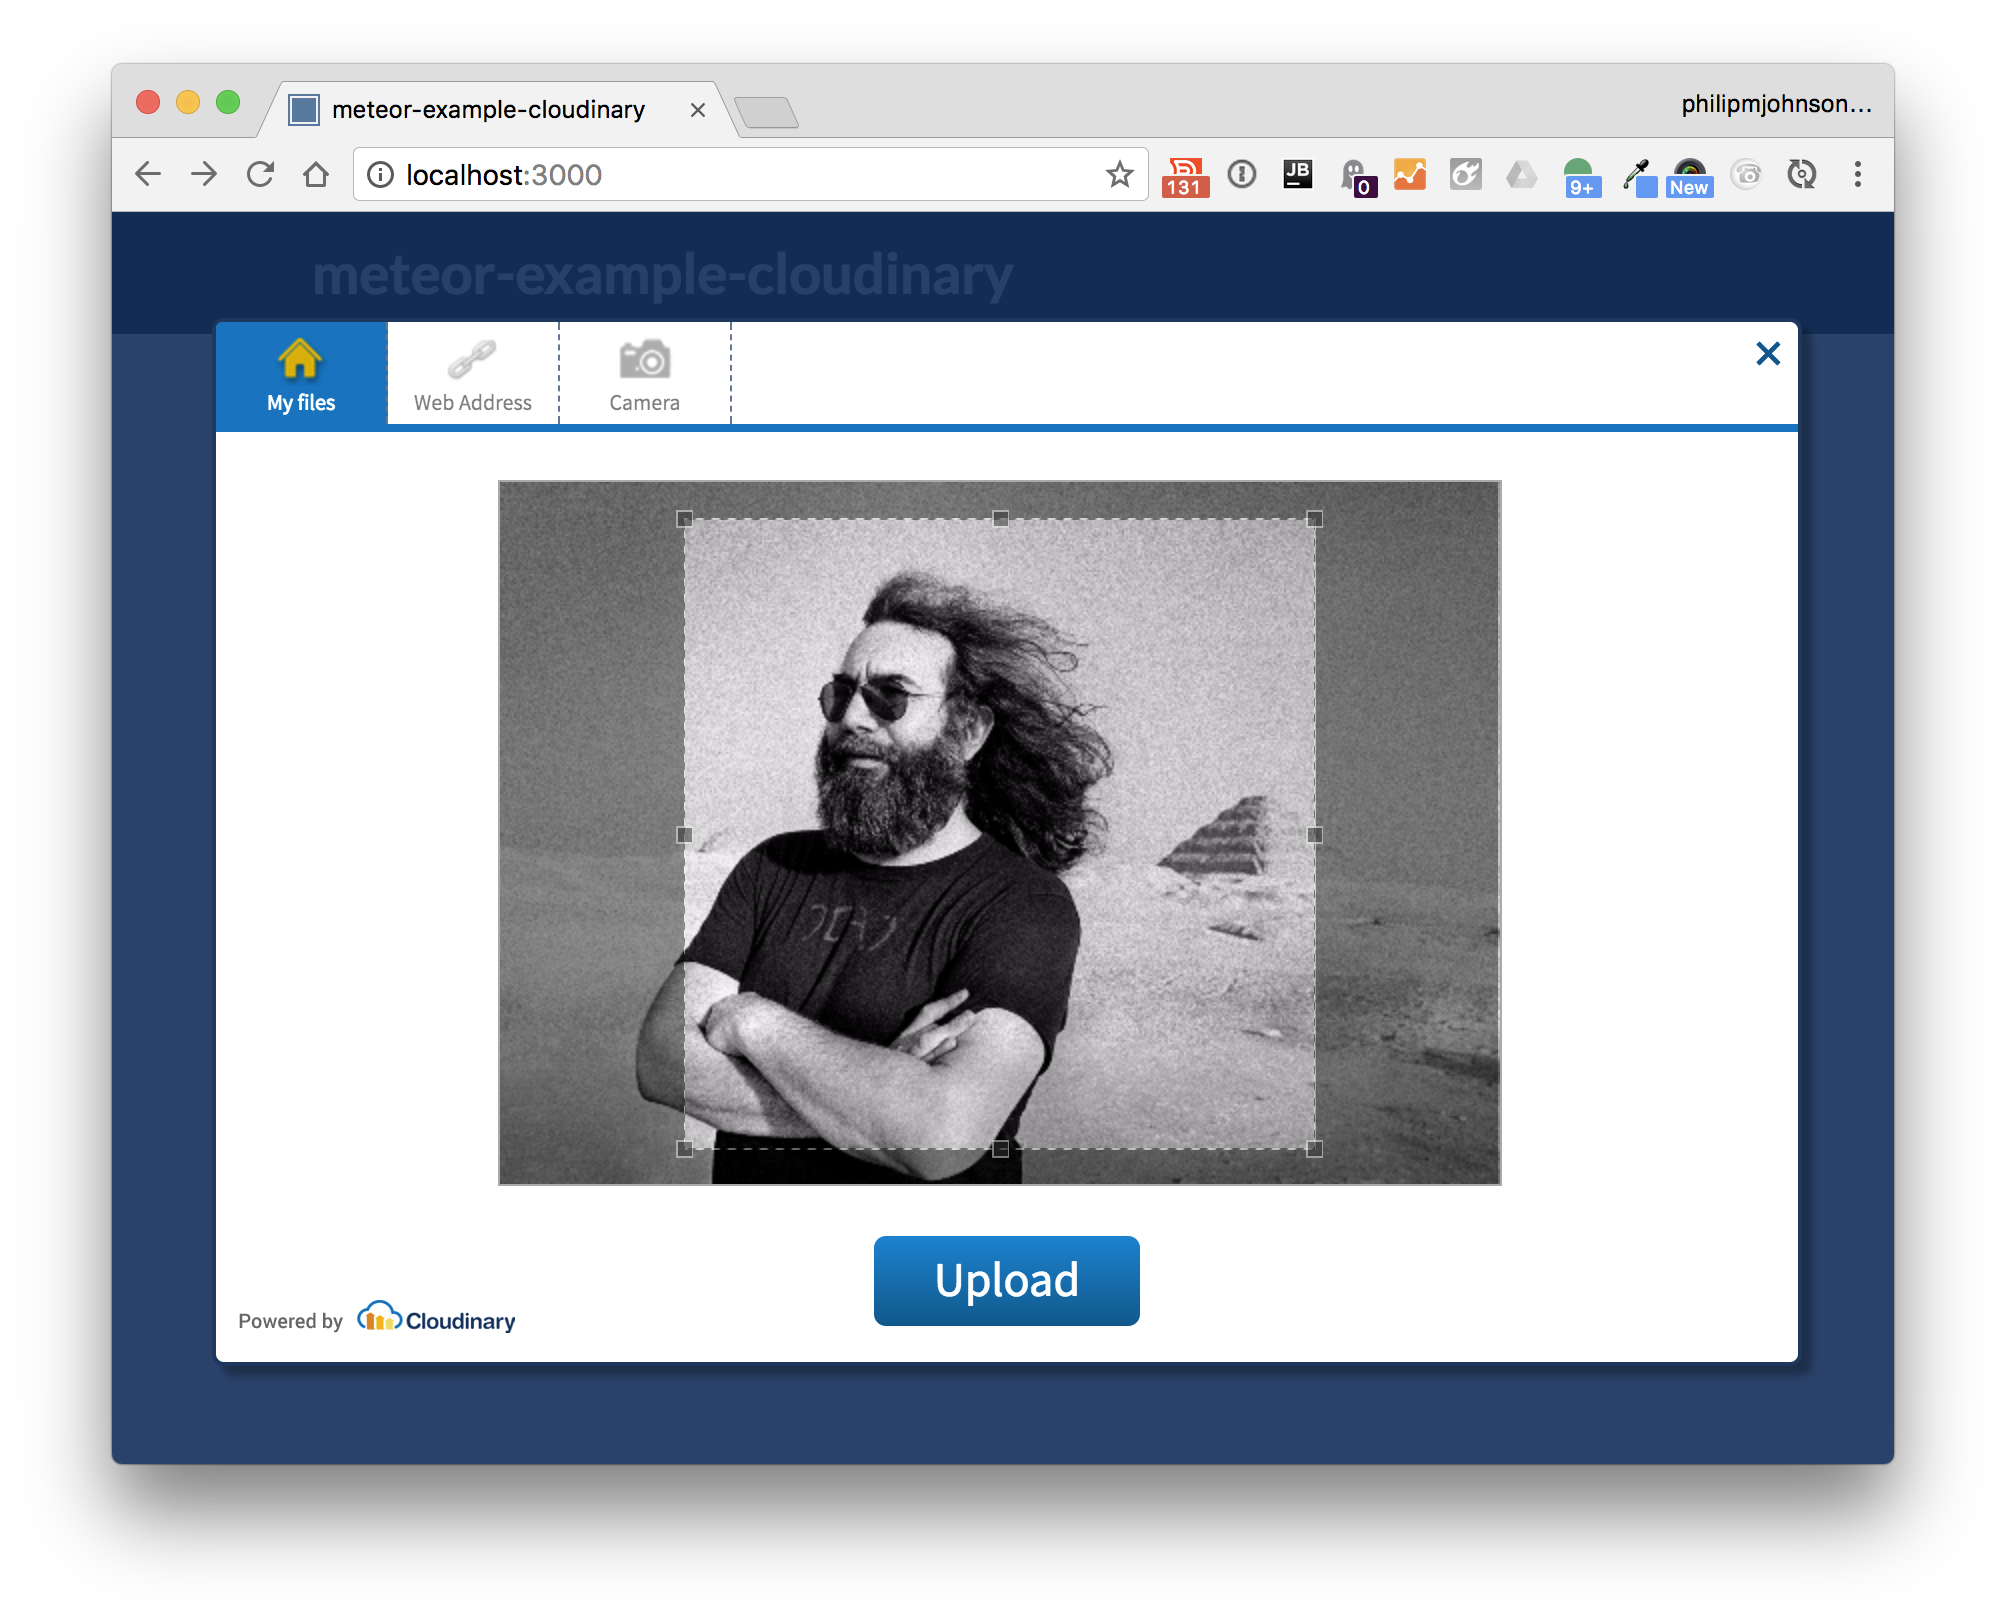Close the Cloudinary upload widget
This screenshot has width=2006, height=1624.
[x=1767, y=353]
